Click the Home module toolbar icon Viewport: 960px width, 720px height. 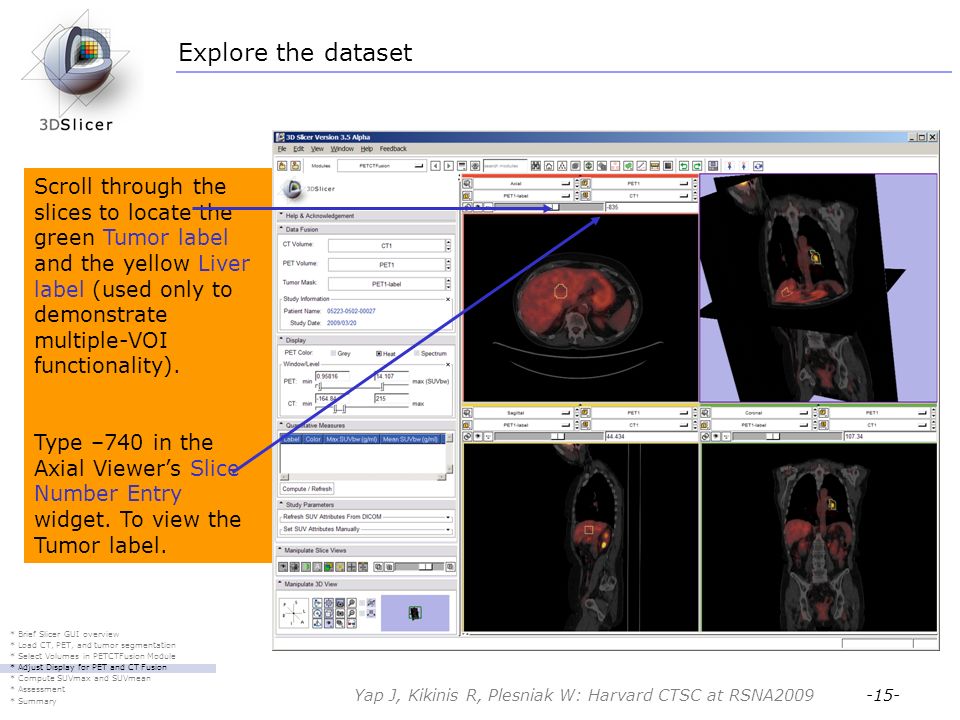click(549, 166)
